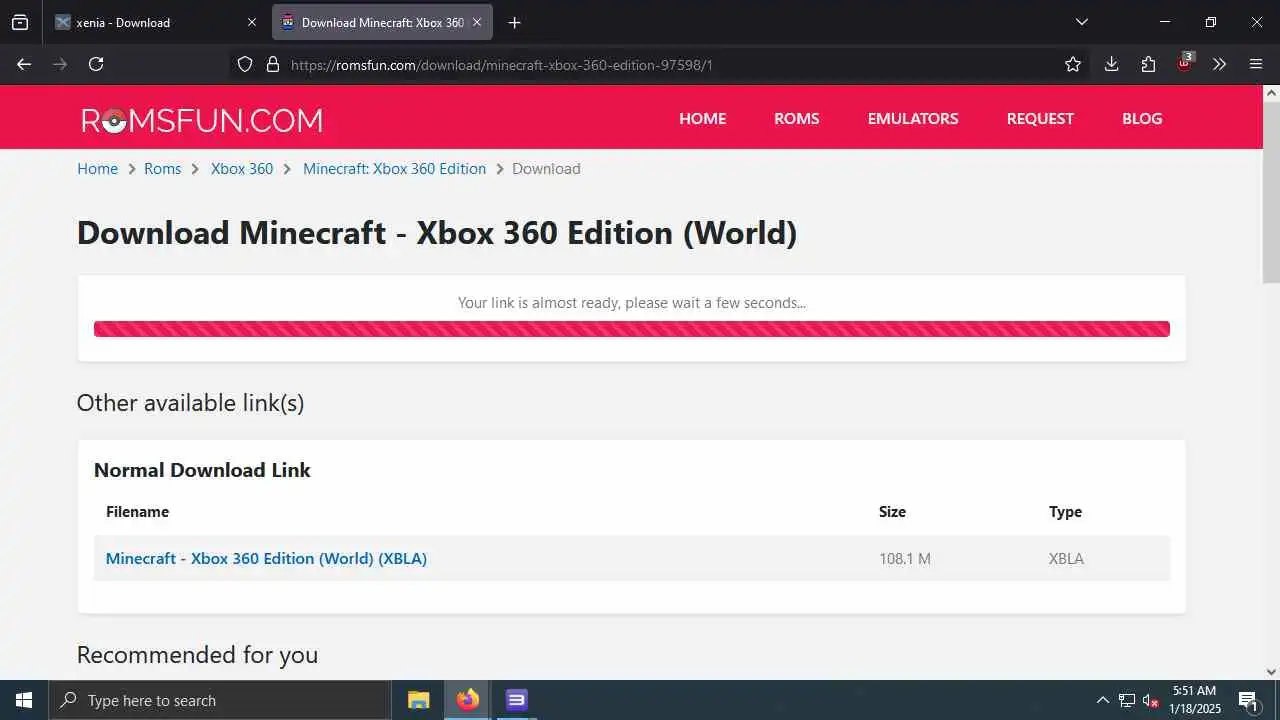Open Firefox View icon in tab bar
This screenshot has width=1280, height=720.
pos(20,22)
